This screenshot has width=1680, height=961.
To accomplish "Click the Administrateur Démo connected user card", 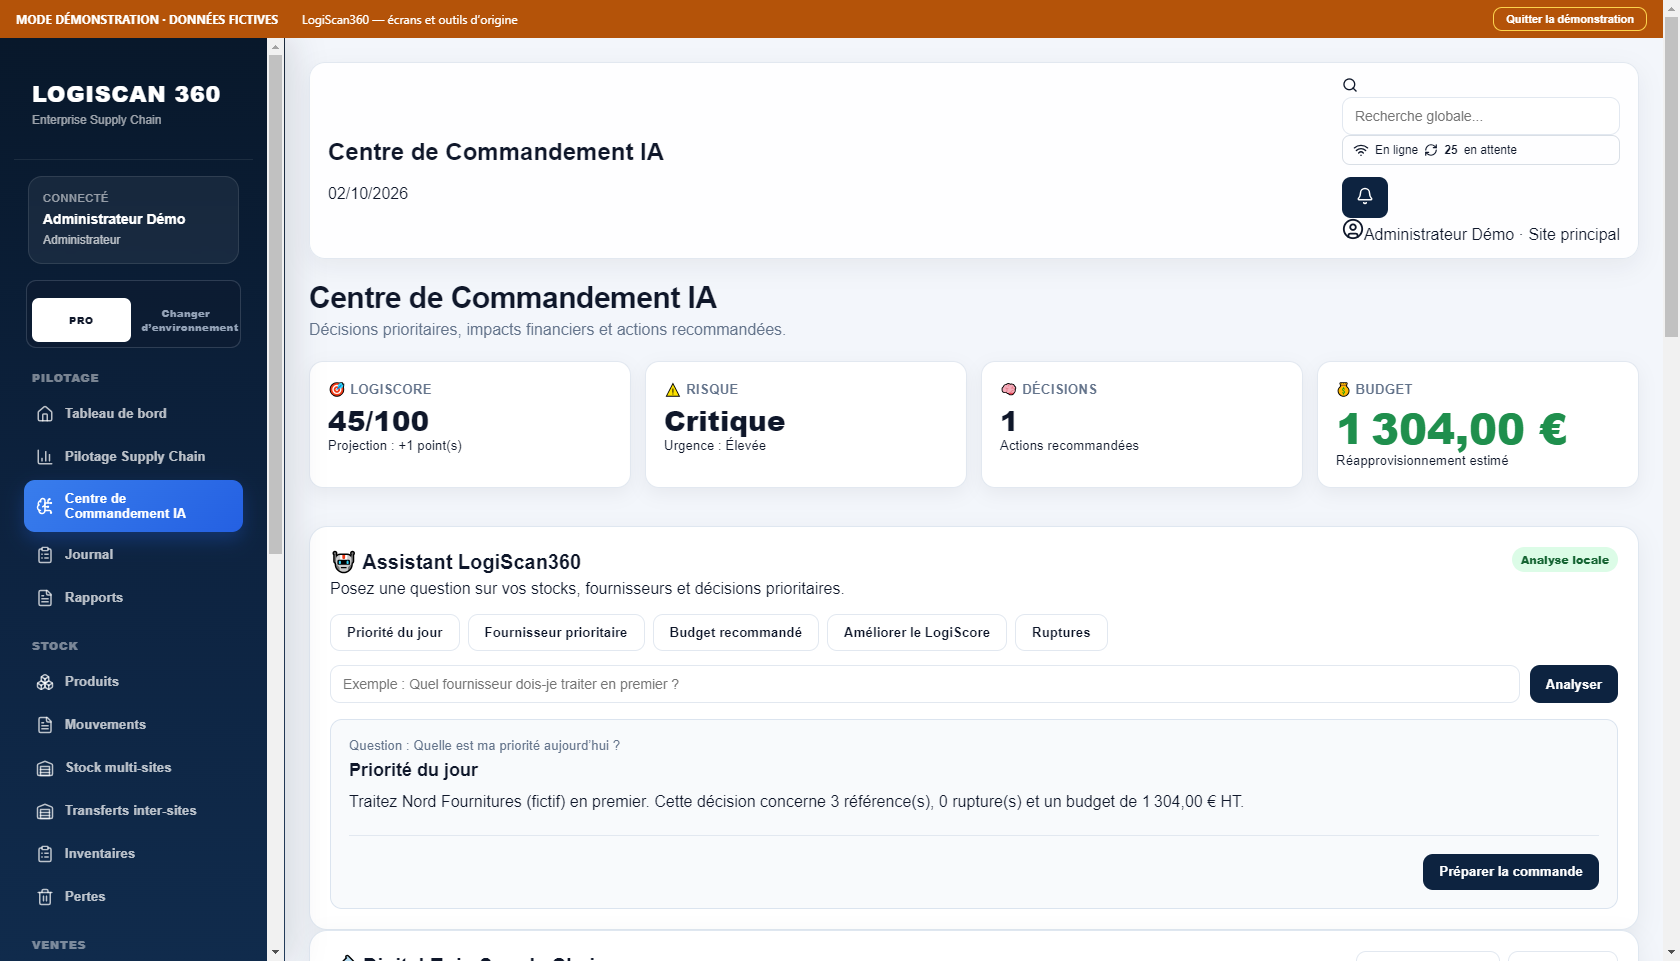I will click(133, 220).
